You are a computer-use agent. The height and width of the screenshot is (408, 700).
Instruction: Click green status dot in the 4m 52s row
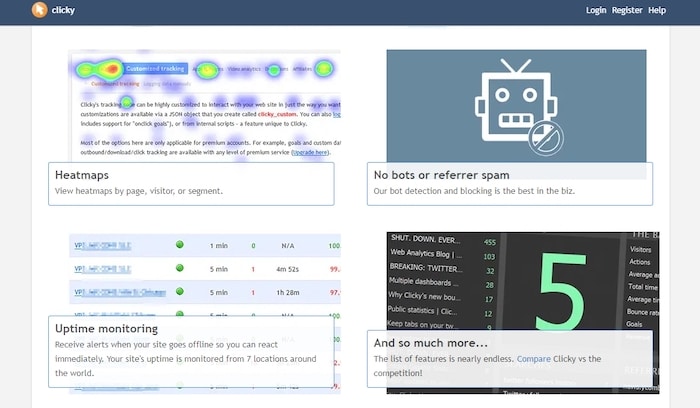[179, 268]
